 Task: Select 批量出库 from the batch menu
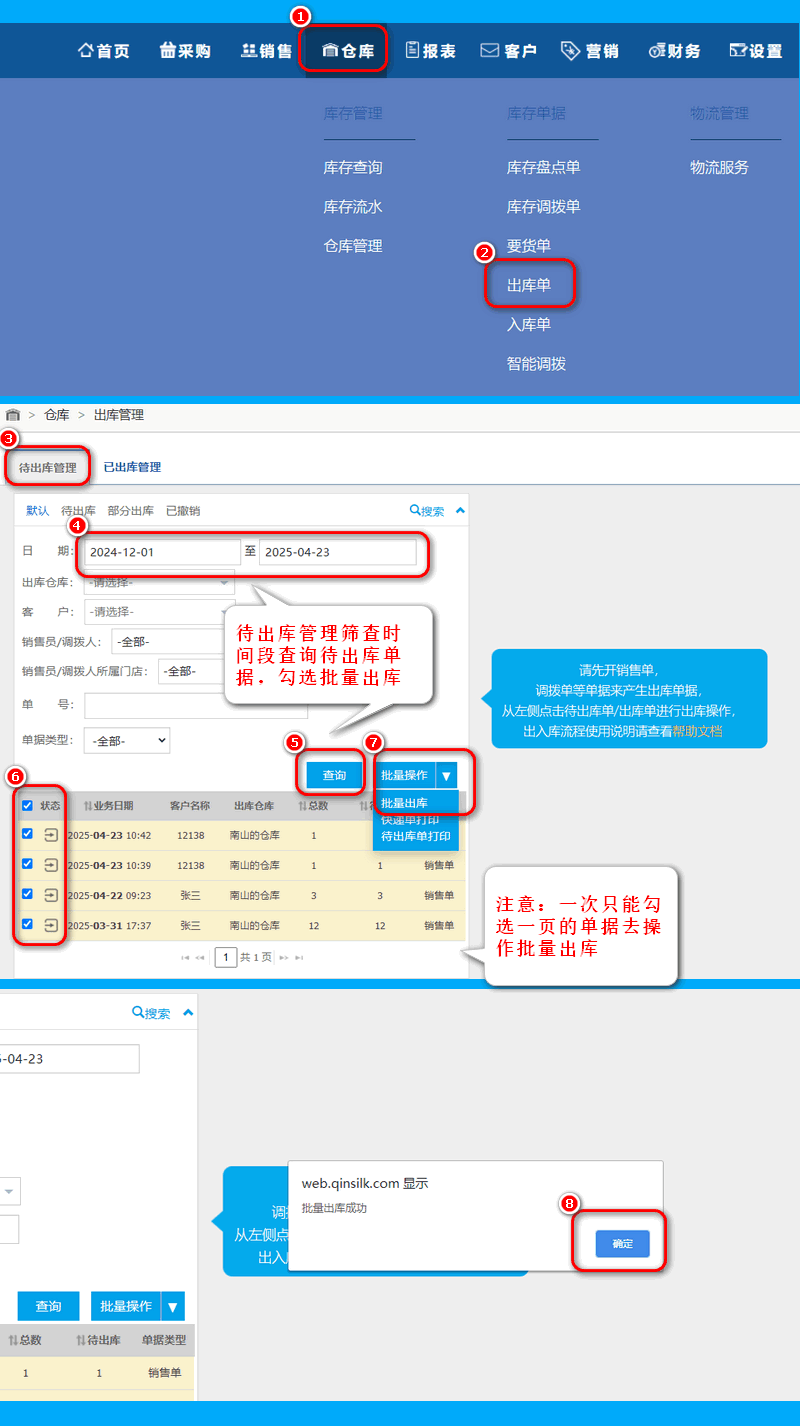pos(405,803)
